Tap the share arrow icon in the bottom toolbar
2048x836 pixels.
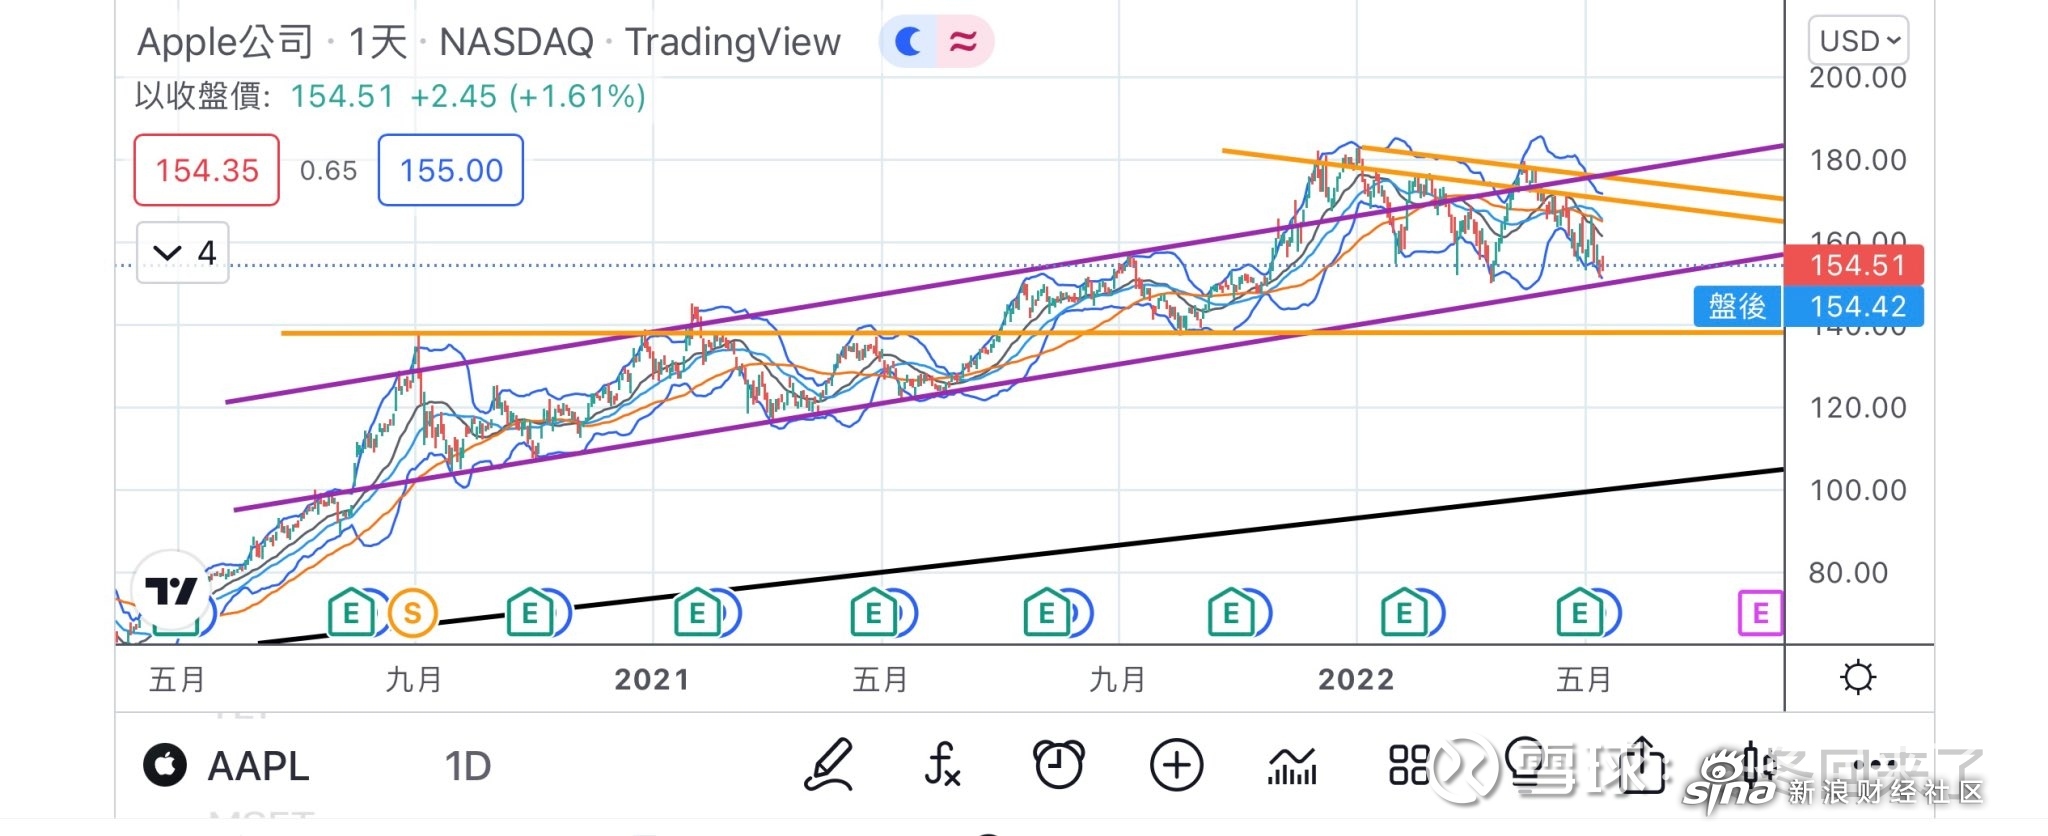click(x=1643, y=765)
